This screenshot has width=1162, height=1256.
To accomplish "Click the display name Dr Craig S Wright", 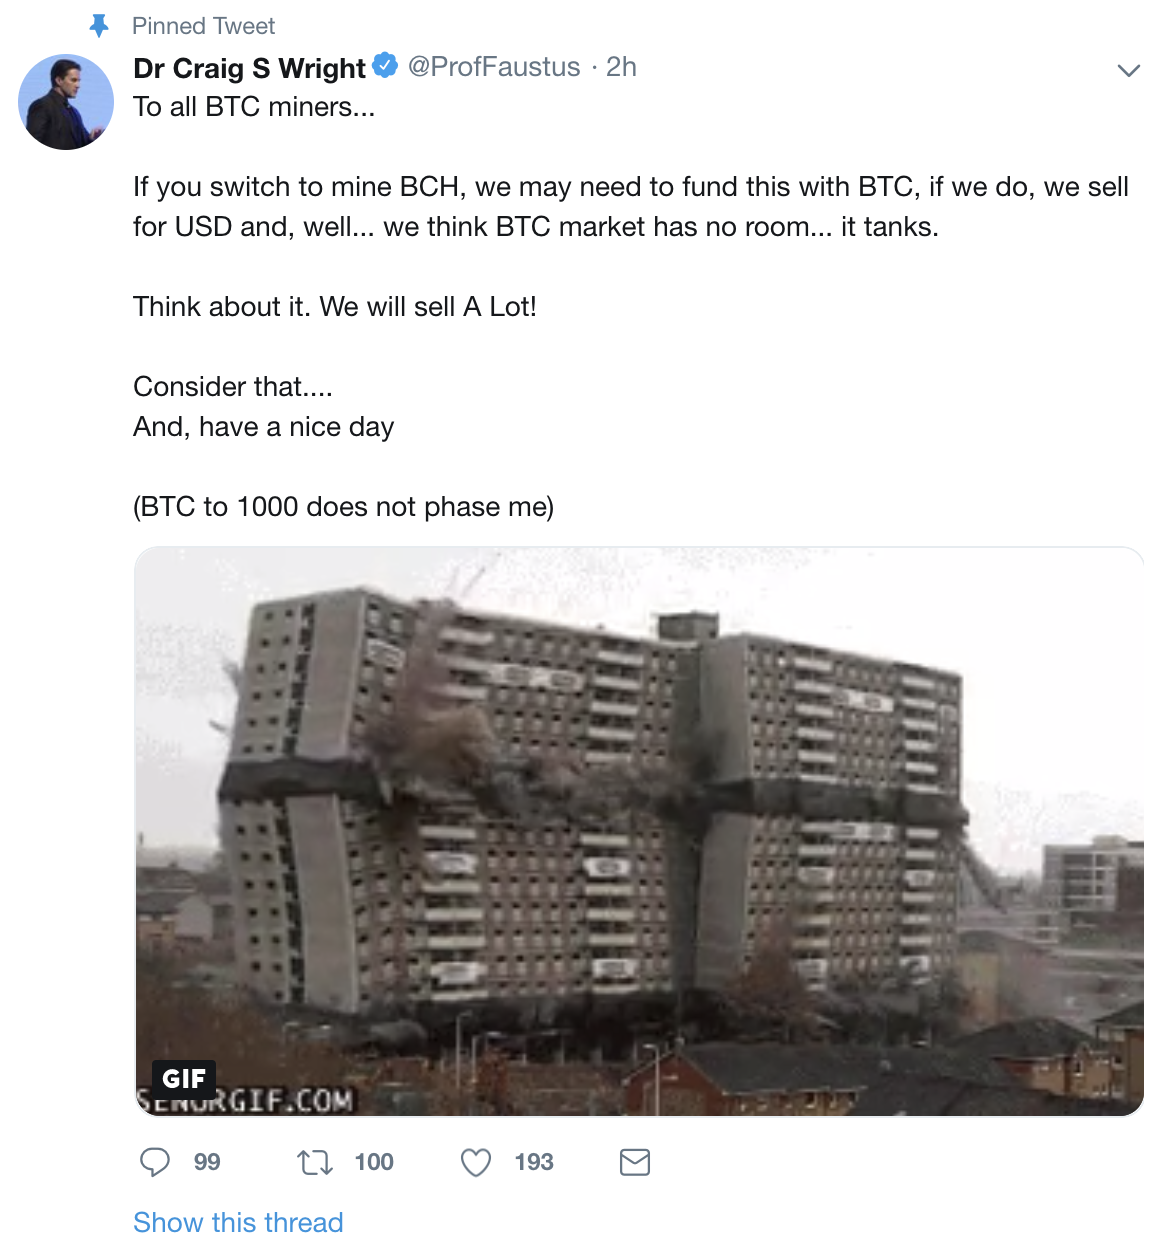I will point(249,68).
